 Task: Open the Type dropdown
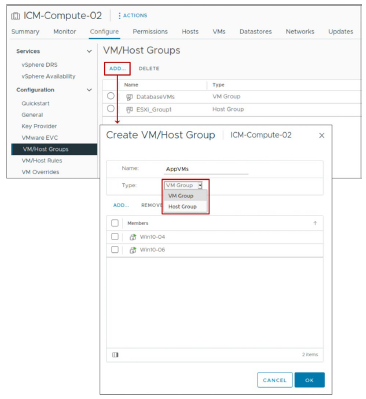pyautogui.click(x=183, y=185)
